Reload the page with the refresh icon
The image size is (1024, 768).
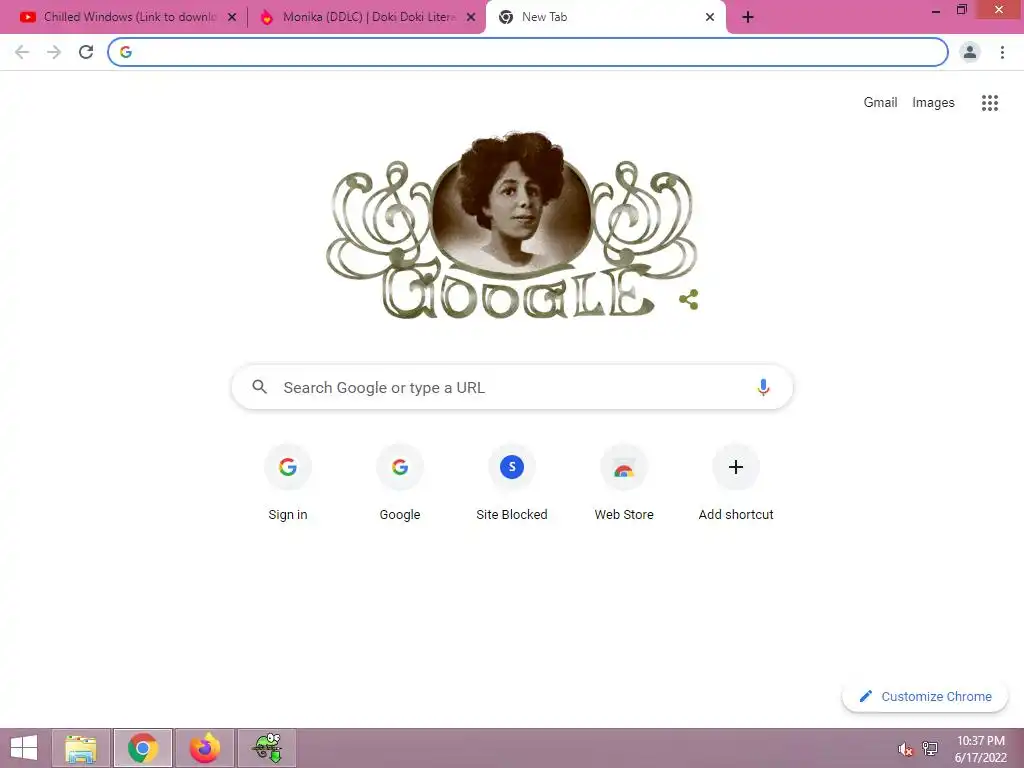[x=86, y=52]
